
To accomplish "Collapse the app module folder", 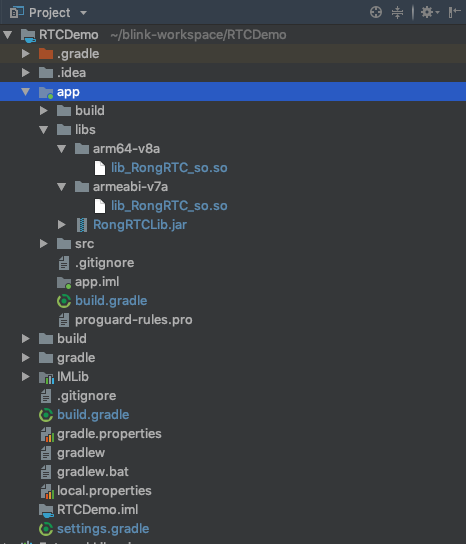I will tap(25, 92).
